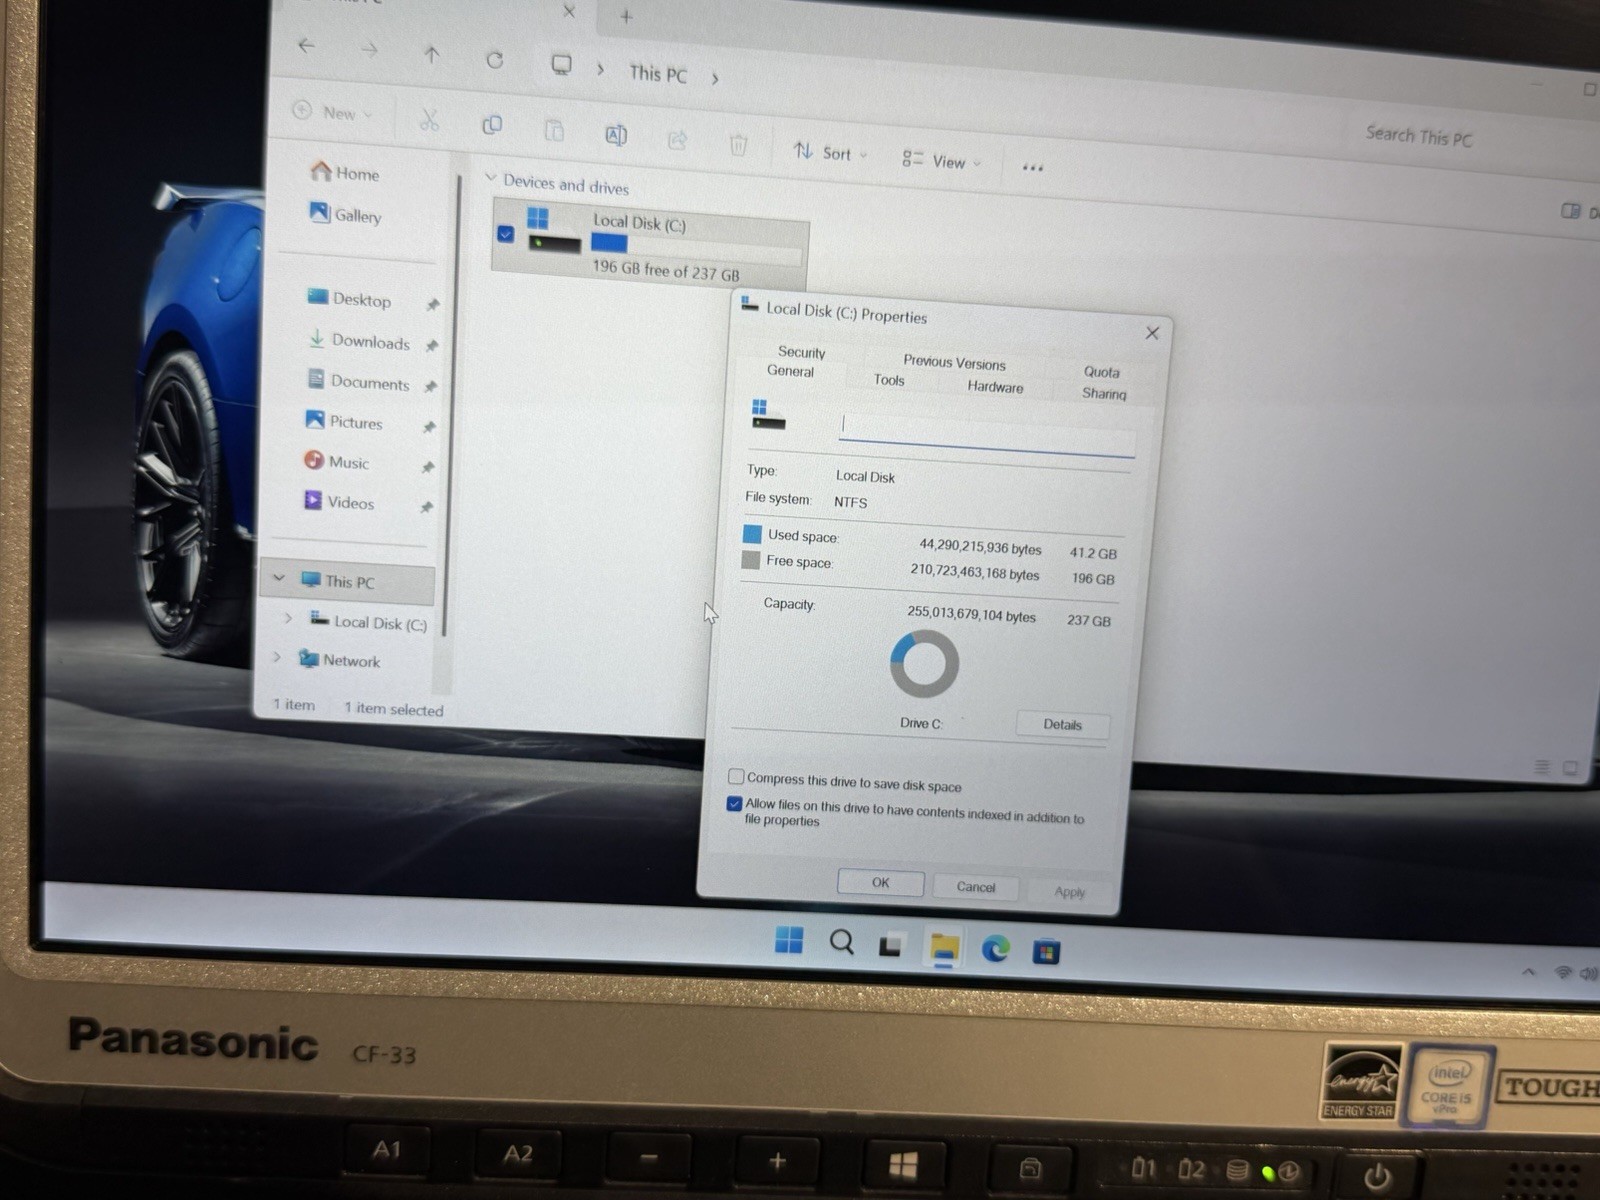Open the Videos quick access folder

[x=339, y=501]
